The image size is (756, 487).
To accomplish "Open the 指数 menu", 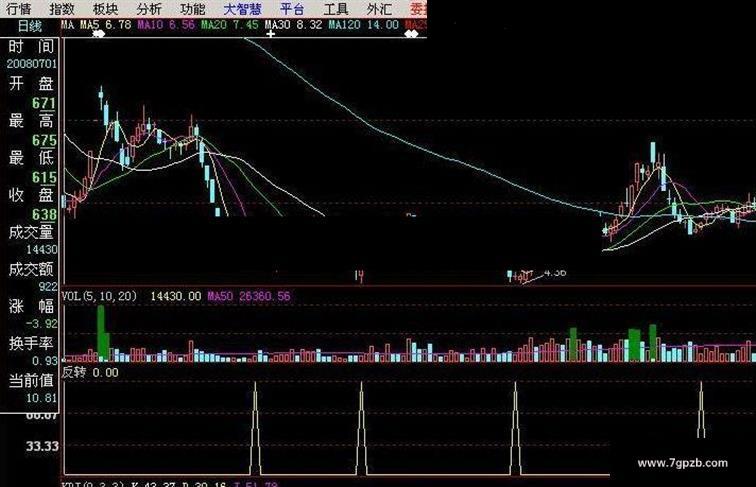I will [x=62, y=9].
